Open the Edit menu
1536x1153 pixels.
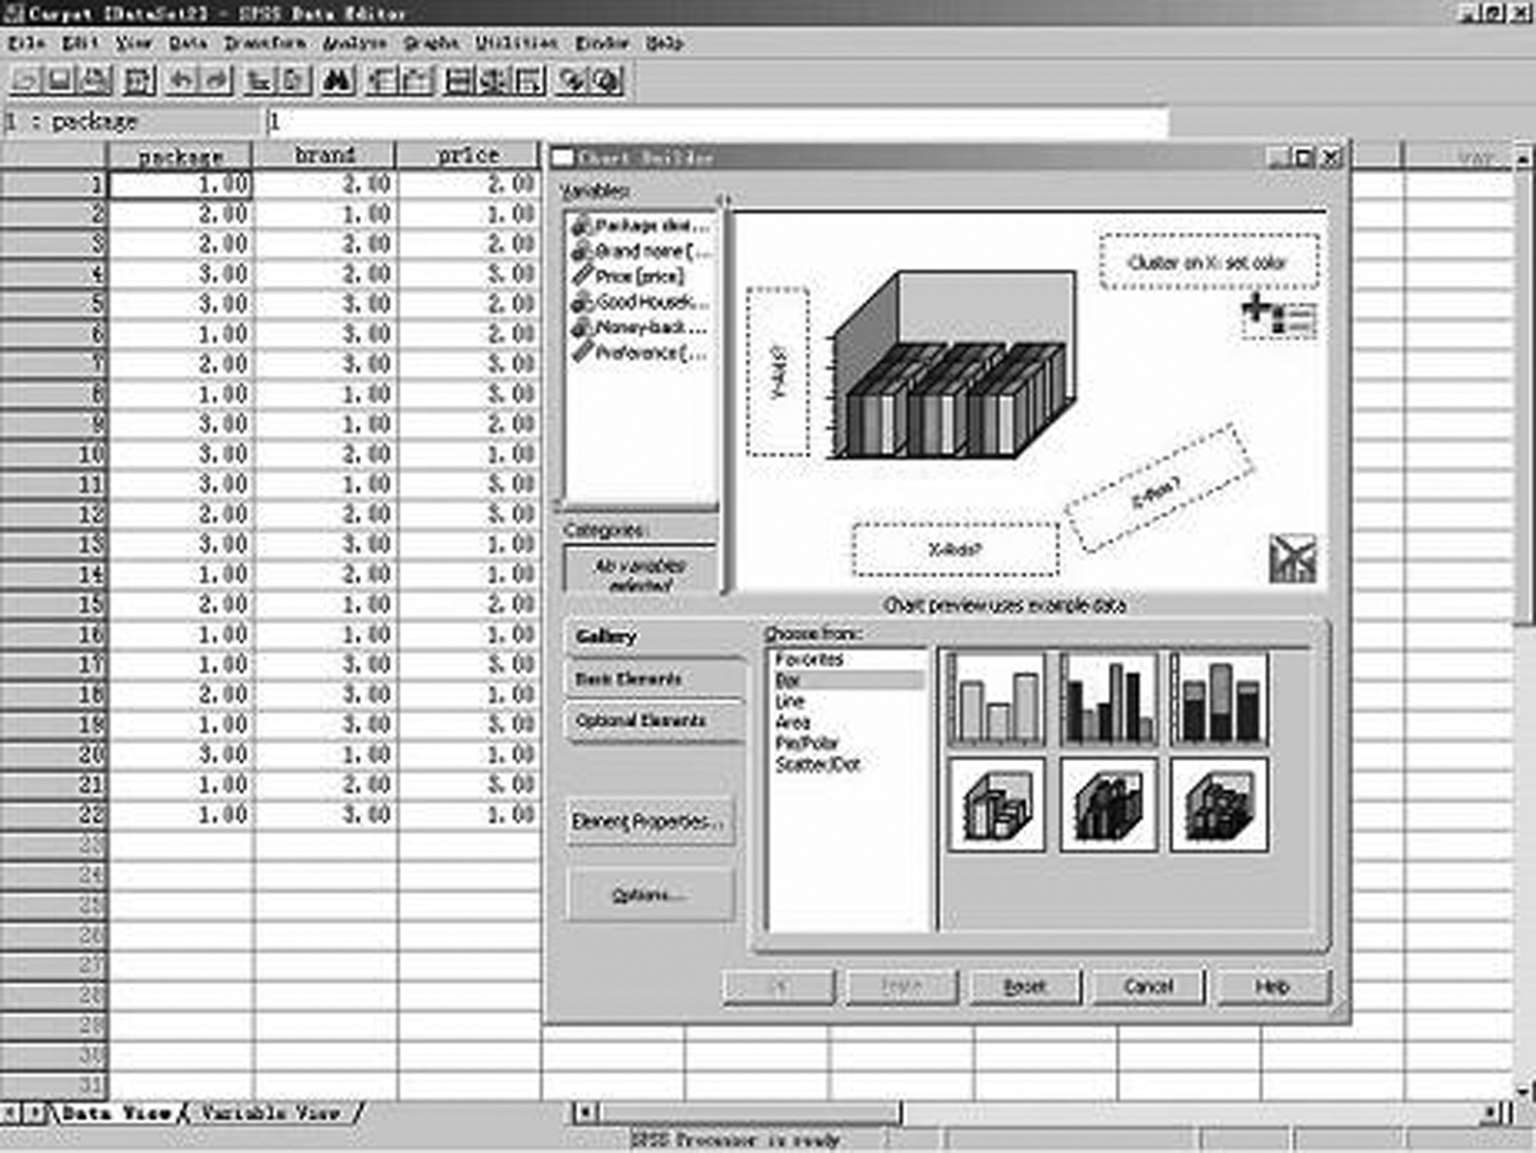(81, 43)
